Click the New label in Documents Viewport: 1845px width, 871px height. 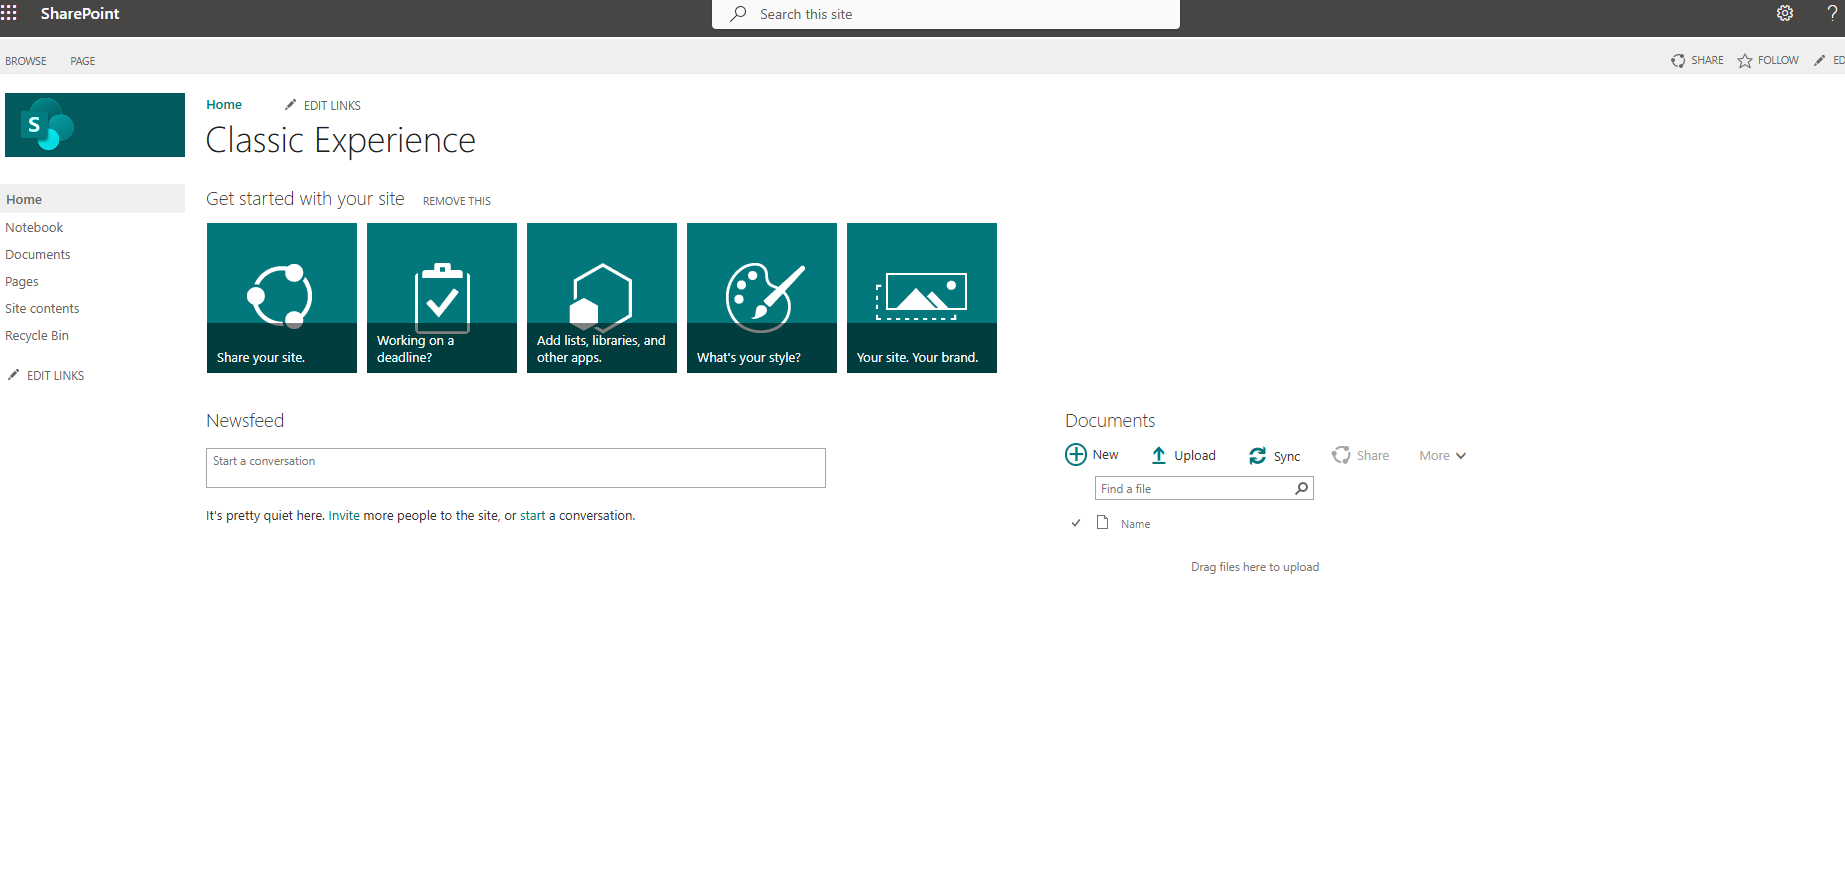click(x=1105, y=454)
